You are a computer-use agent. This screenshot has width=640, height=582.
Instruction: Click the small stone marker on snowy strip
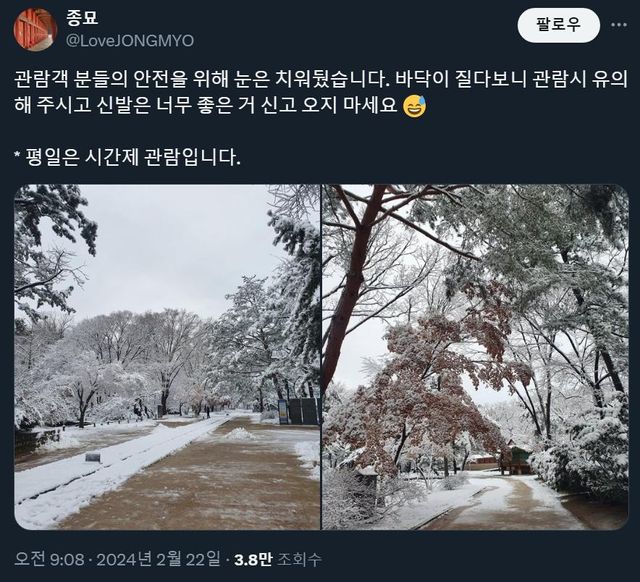coord(93,458)
